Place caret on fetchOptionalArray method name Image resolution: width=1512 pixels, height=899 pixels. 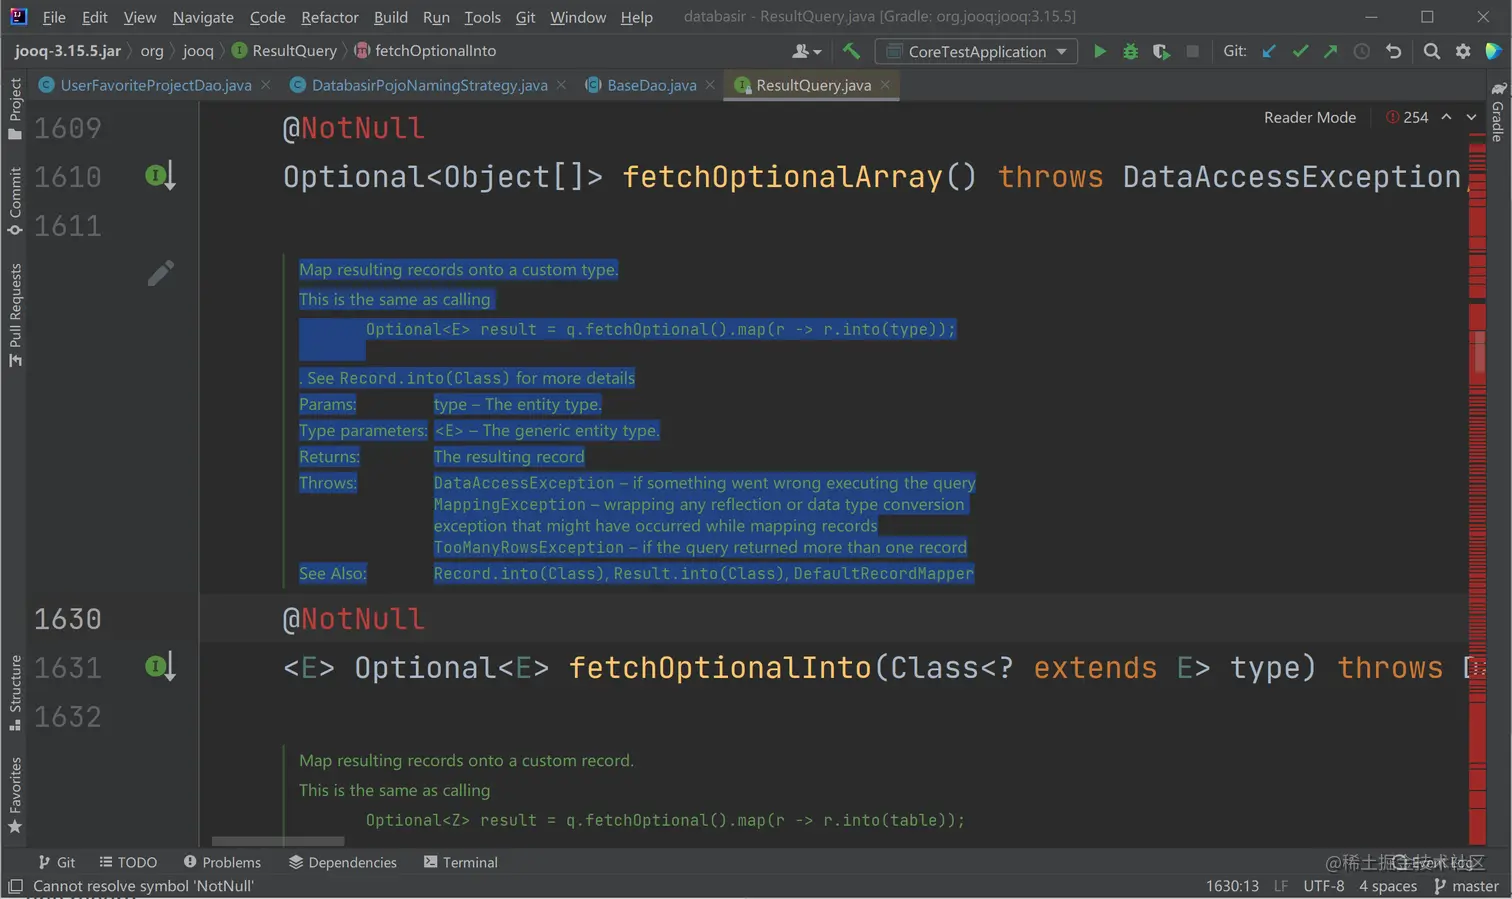coord(783,177)
